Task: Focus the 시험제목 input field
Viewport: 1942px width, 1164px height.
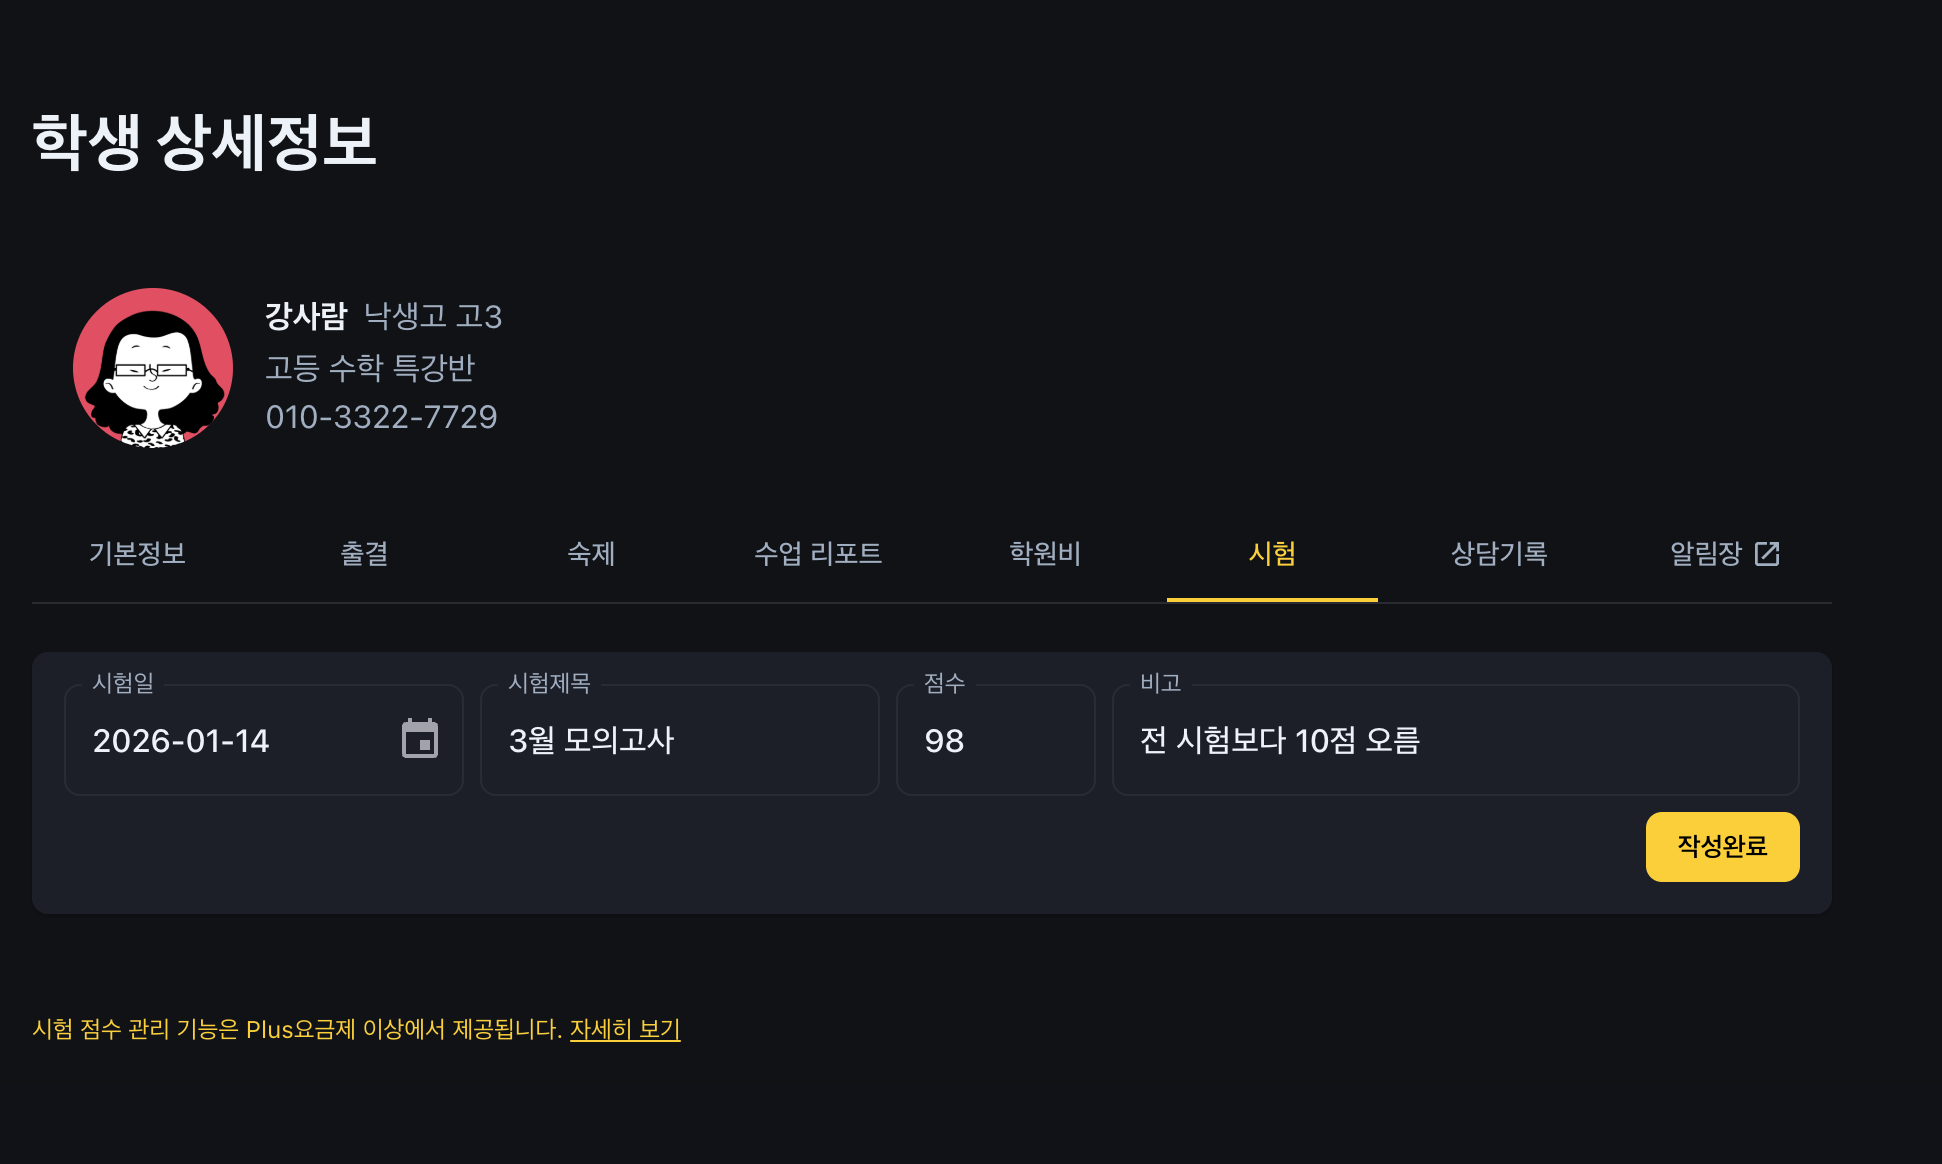Action: [x=680, y=741]
